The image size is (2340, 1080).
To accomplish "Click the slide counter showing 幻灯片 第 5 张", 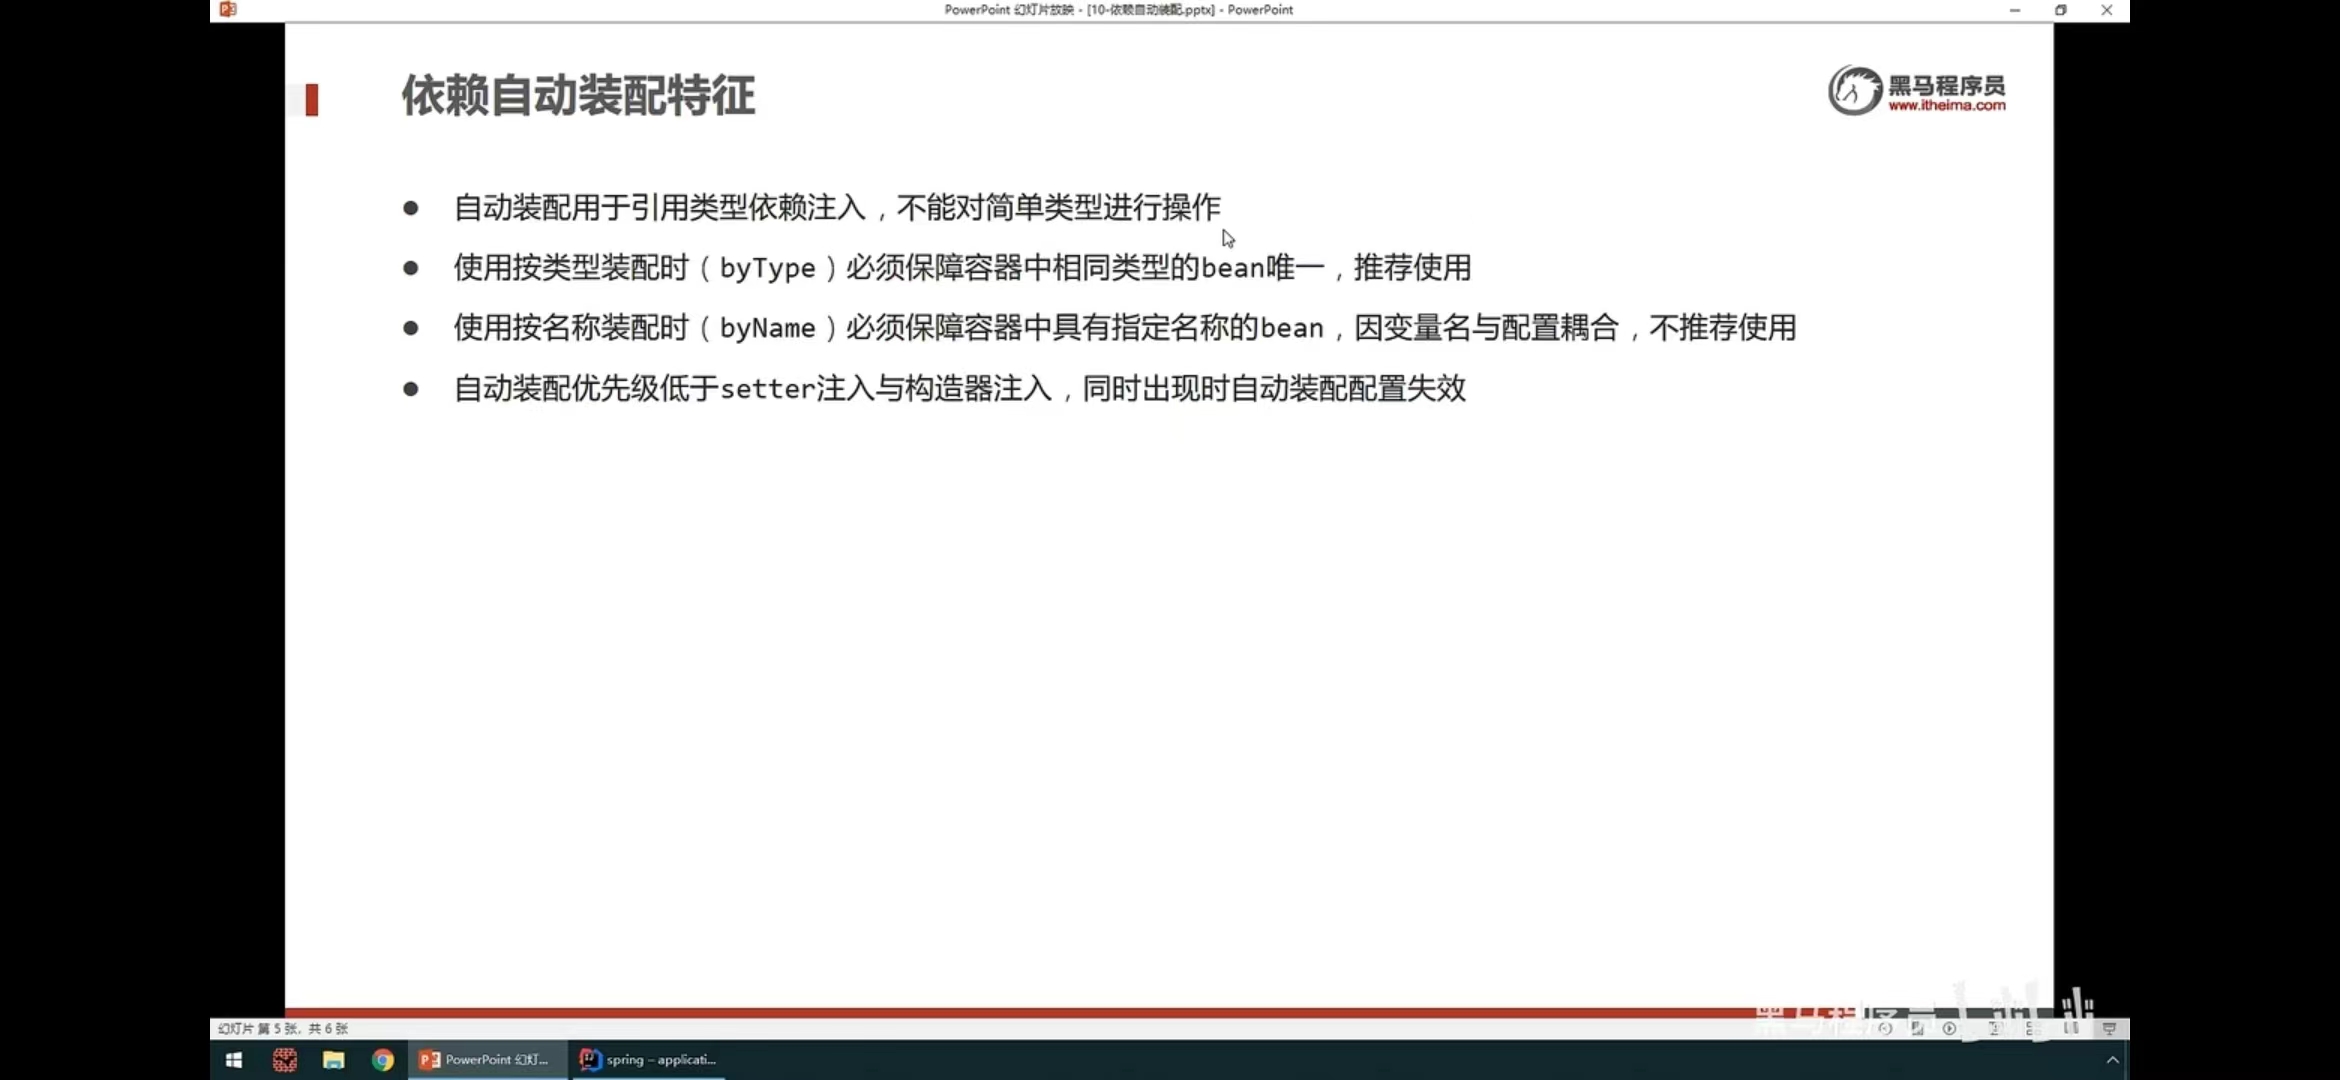I will [x=281, y=1027].
